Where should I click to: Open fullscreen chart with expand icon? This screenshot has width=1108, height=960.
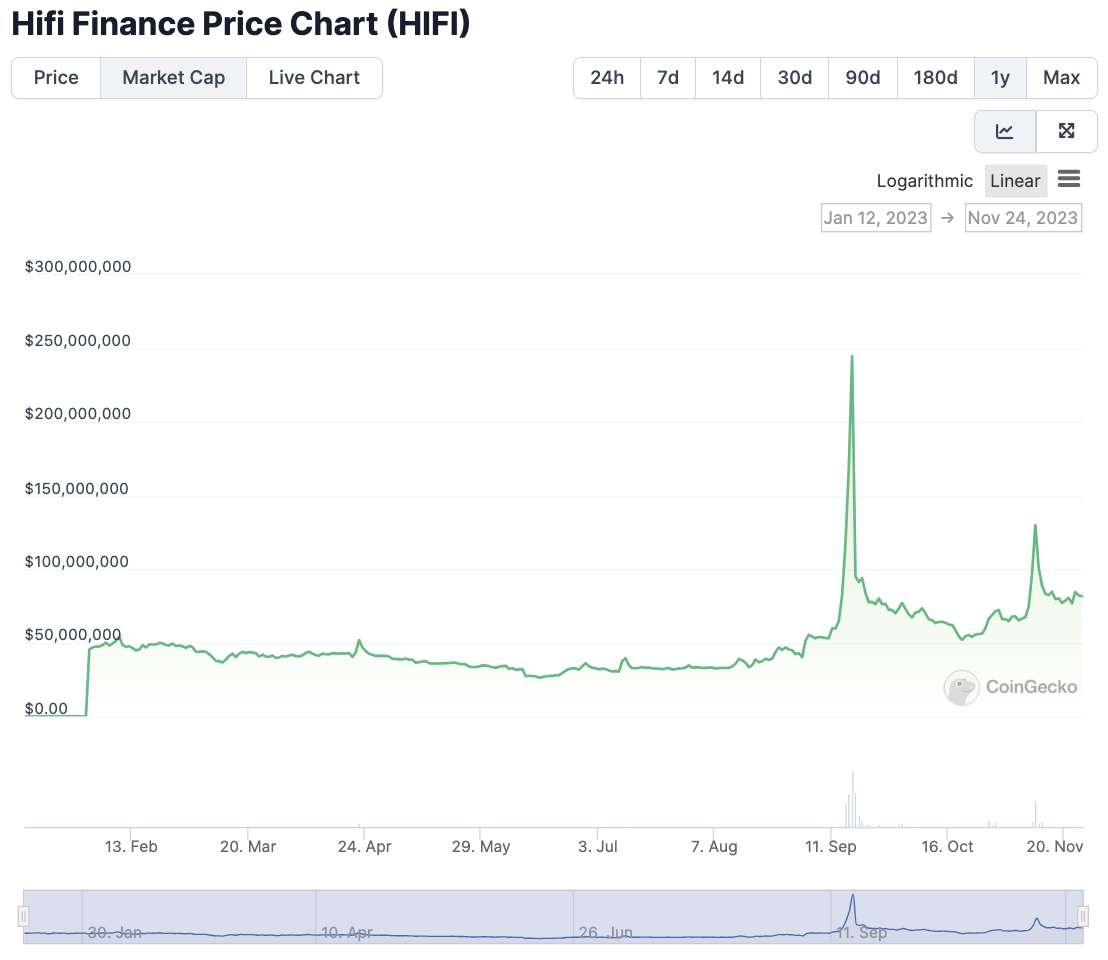(x=1066, y=131)
